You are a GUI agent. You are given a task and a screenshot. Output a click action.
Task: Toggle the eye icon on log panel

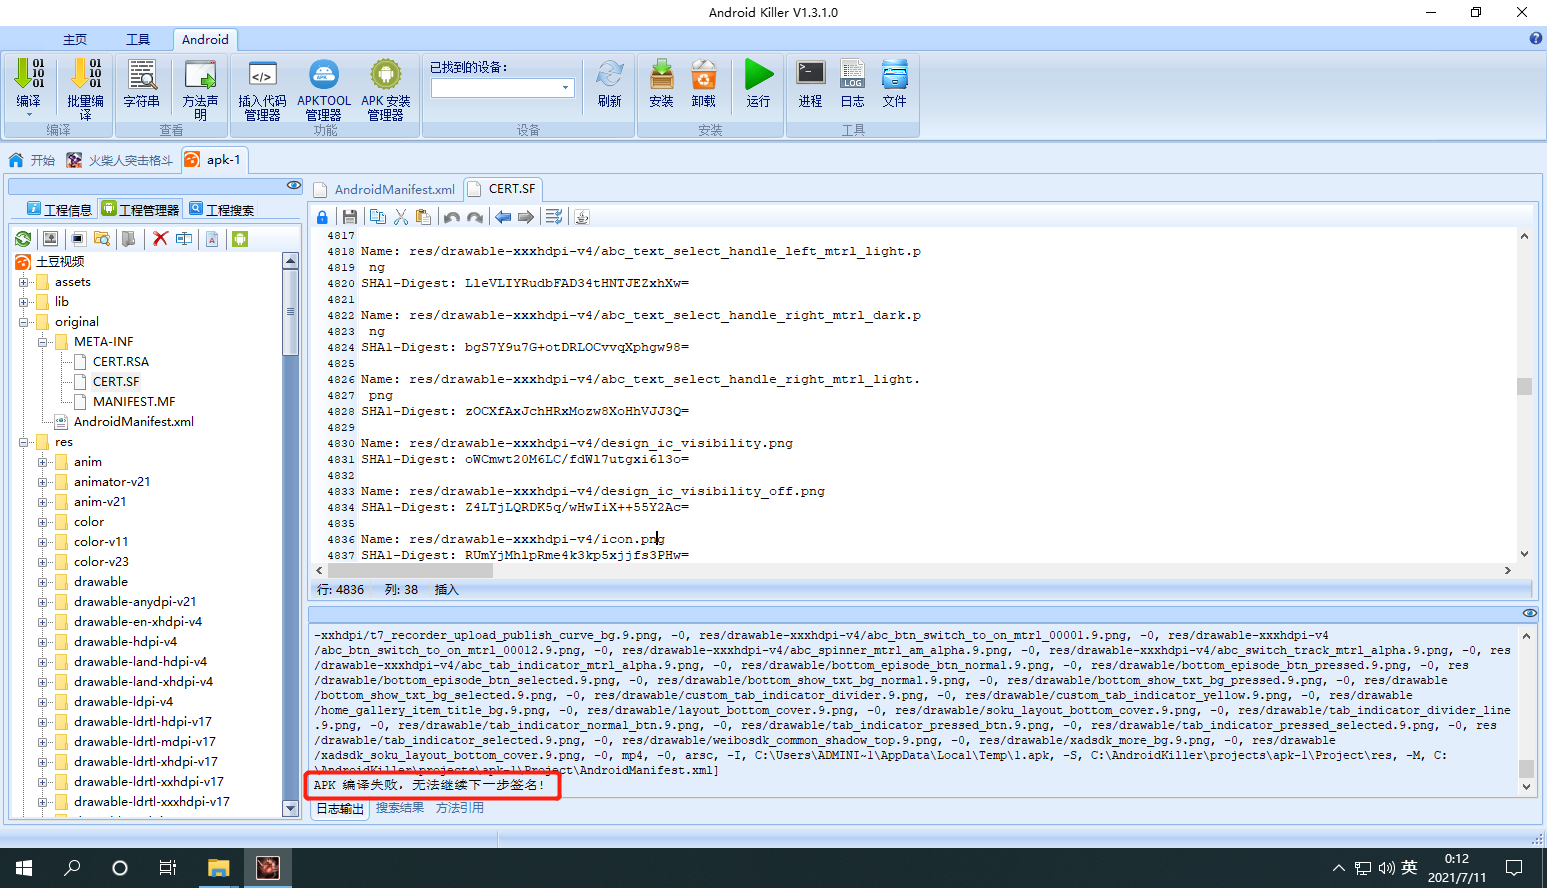1529,613
